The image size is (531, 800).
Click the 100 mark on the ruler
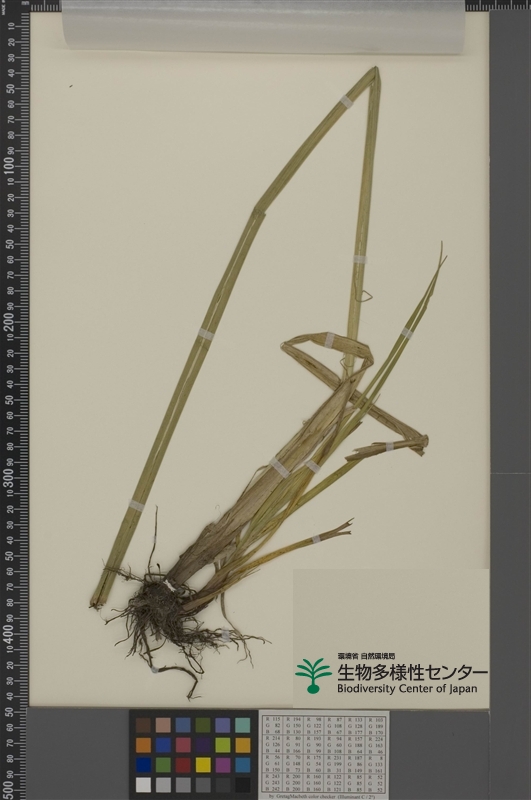tap(9, 165)
